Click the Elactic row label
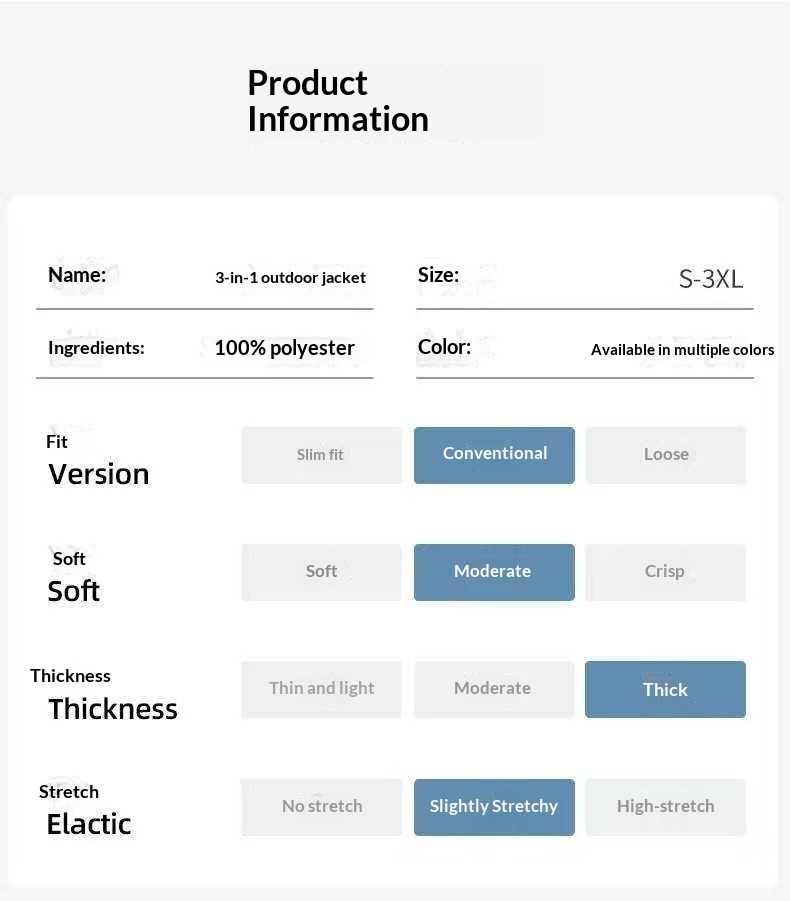790x901 pixels. [x=88, y=824]
